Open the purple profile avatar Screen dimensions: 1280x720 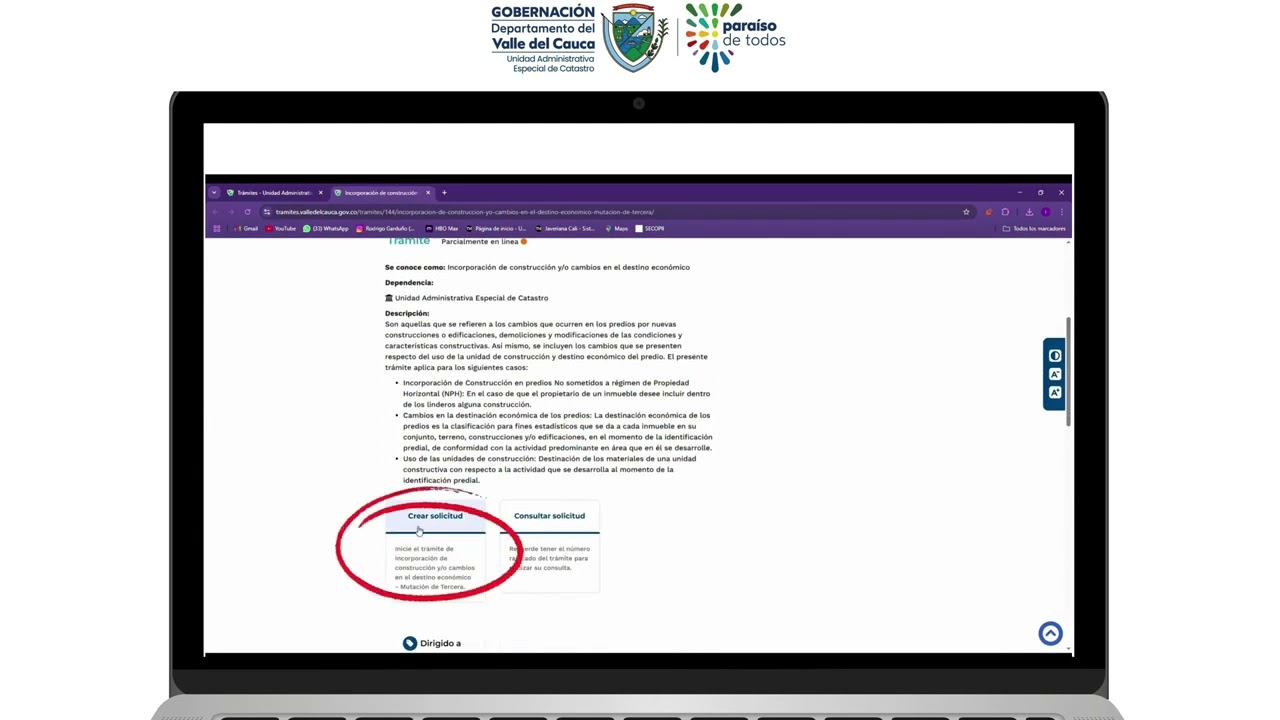coord(1046,212)
